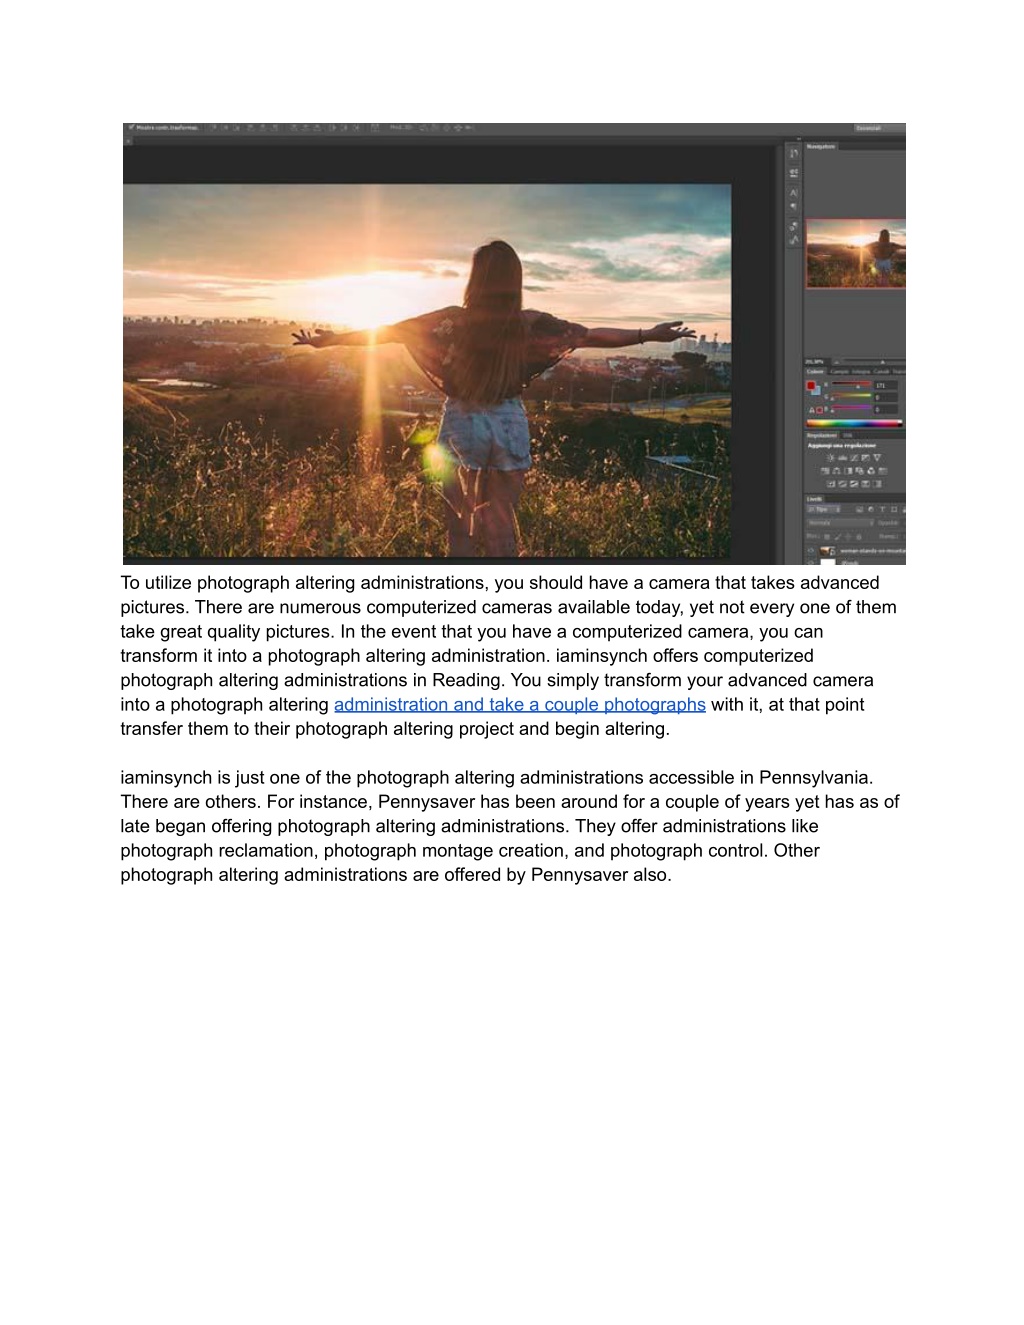
Task: Tick the Mostra contr. trasformaz. checkbox
Action: point(131,128)
